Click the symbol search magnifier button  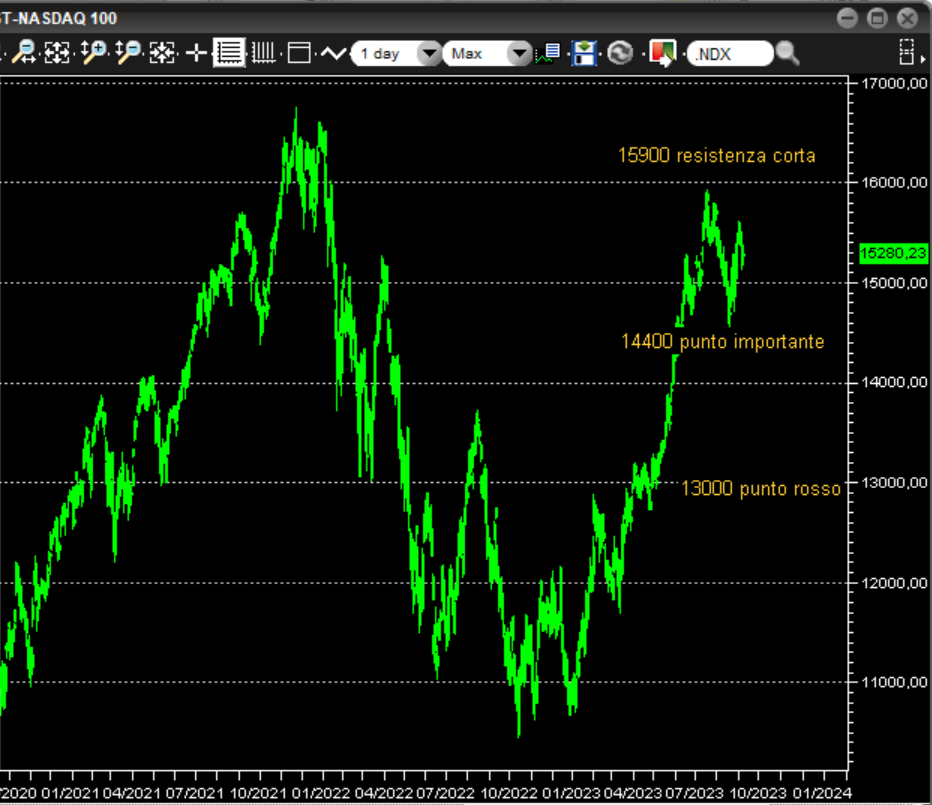pyautogui.click(x=788, y=53)
